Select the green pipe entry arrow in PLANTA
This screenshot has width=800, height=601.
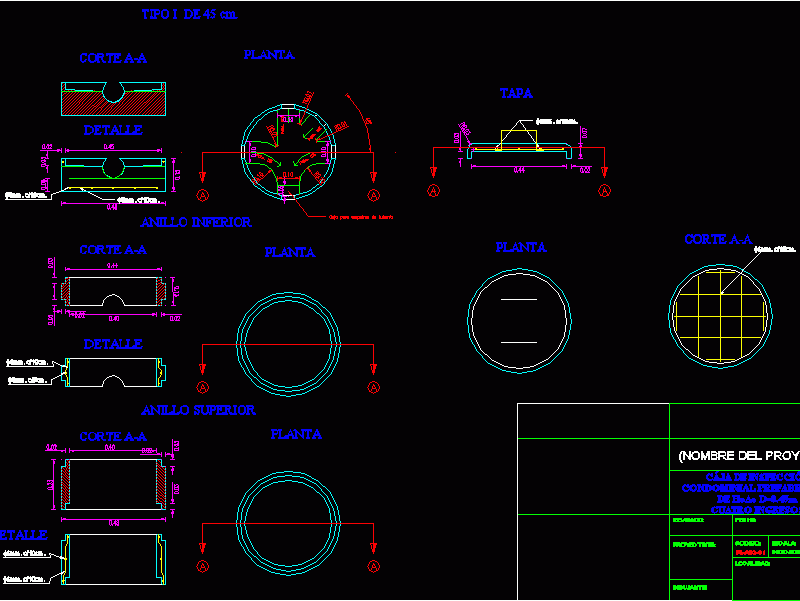[278, 164]
